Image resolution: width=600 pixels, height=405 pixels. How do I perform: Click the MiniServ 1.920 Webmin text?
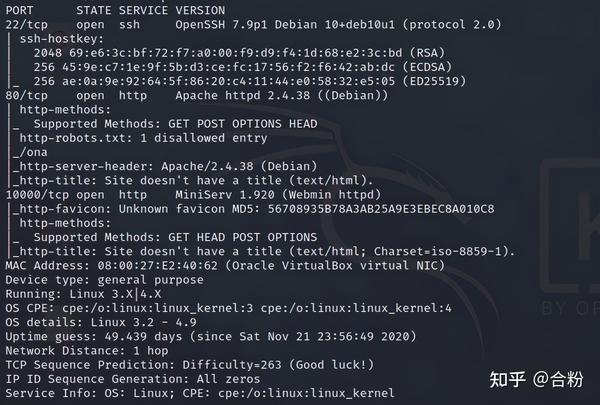pyautogui.click(x=278, y=194)
